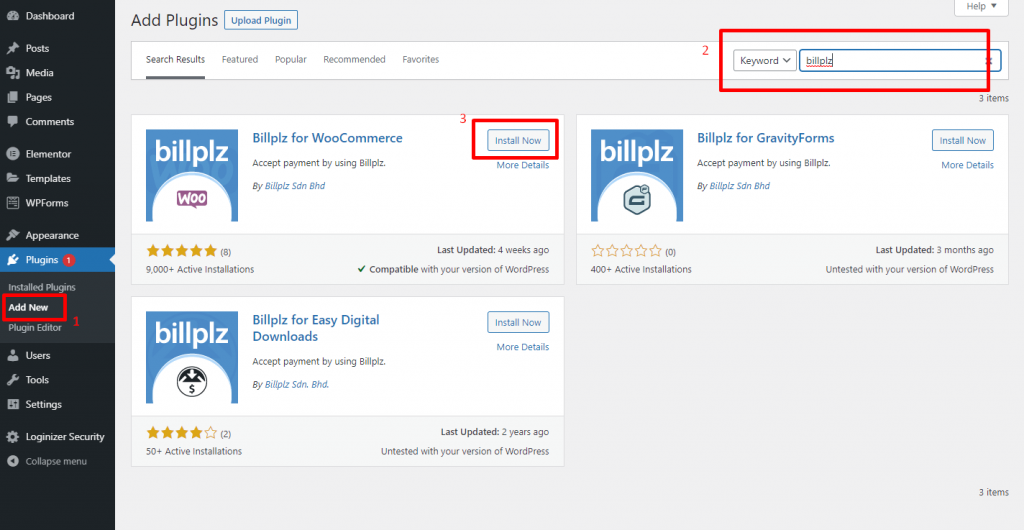This screenshot has width=1024, height=530.
Task: Open the Dashboard menu icon
Action: 12,16
